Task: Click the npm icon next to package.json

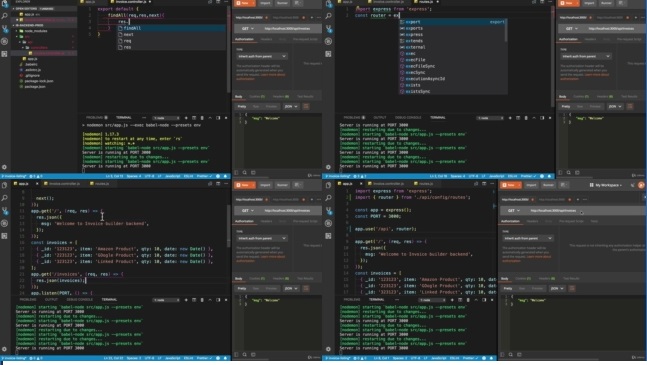Action: tap(21, 87)
